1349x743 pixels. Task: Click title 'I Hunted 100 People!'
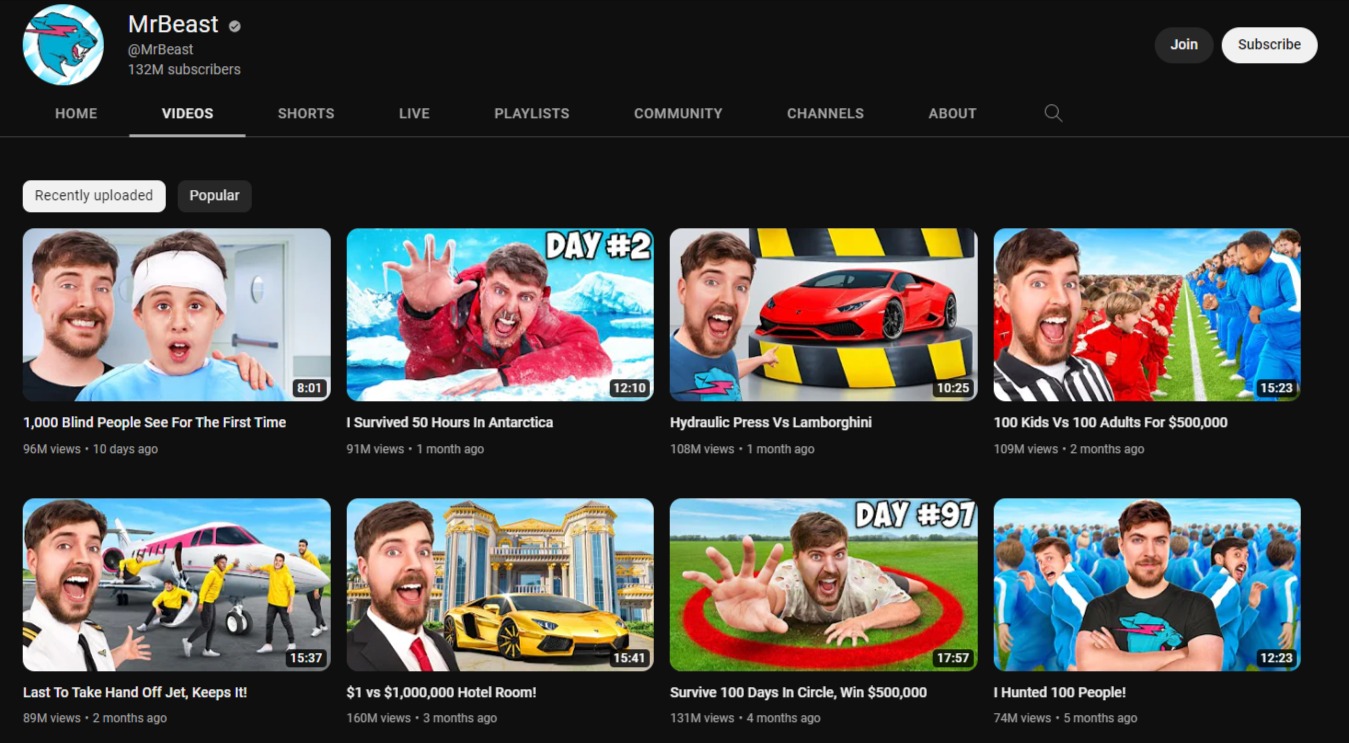(x=1060, y=693)
